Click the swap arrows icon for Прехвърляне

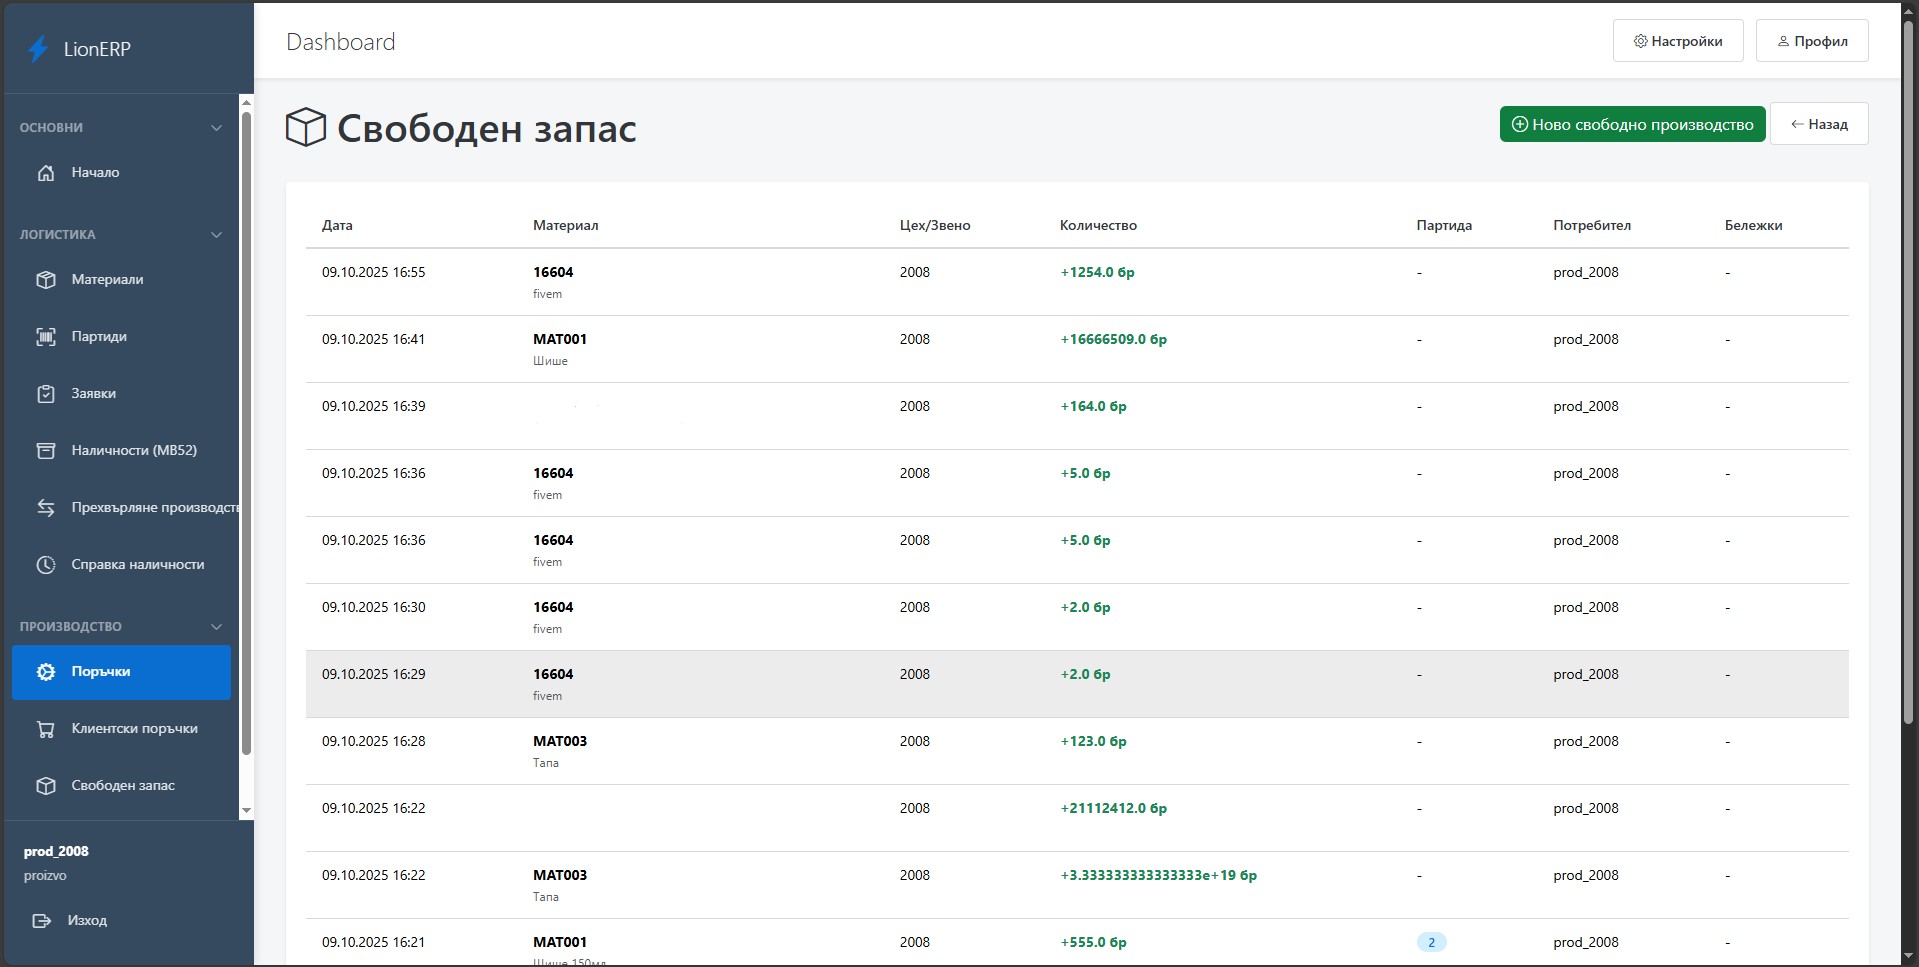tap(46, 508)
